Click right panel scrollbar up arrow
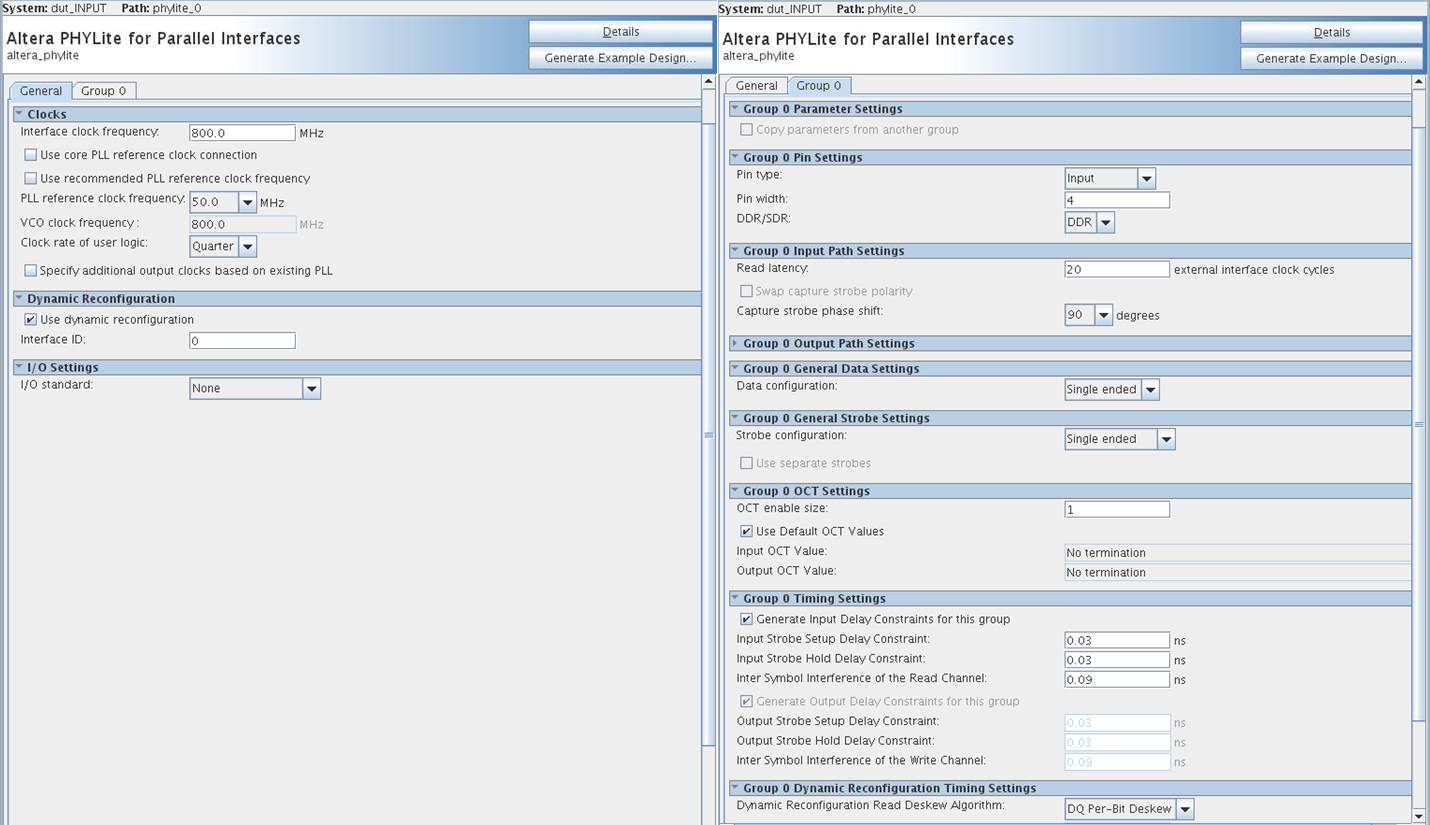This screenshot has height=825, width=1430. (x=1420, y=81)
